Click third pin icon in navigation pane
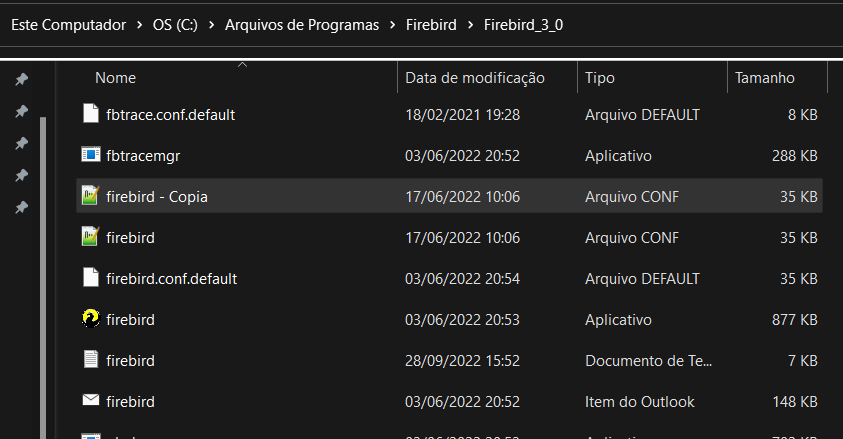This screenshot has height=439, width=843. [21, 143]
